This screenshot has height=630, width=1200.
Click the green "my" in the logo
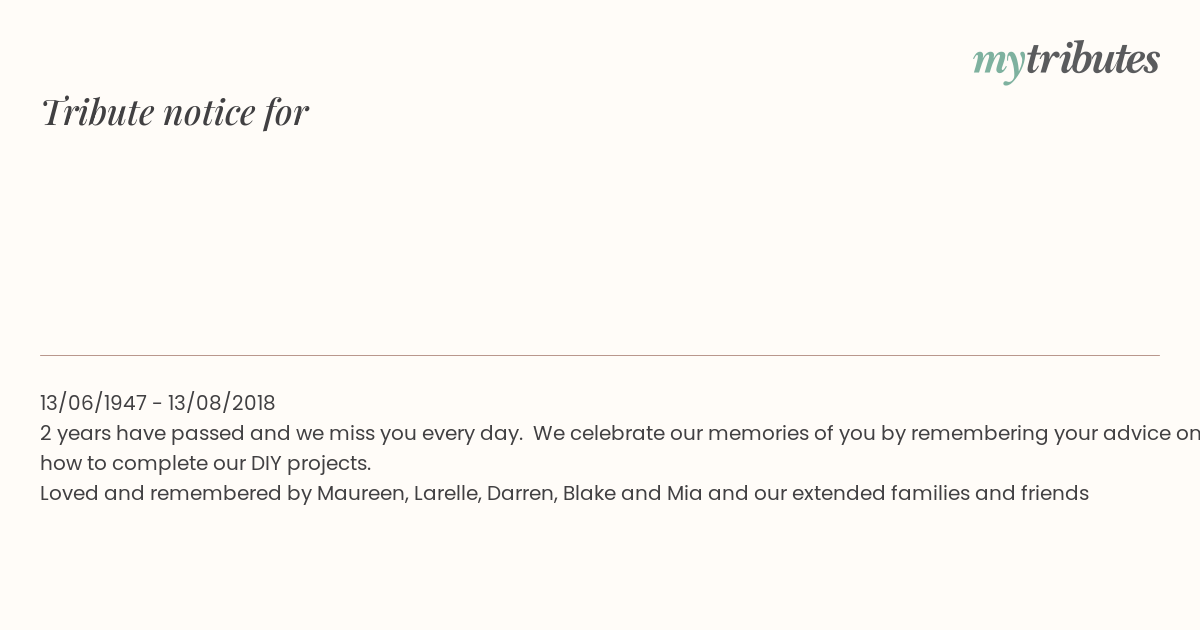(998, 63)
